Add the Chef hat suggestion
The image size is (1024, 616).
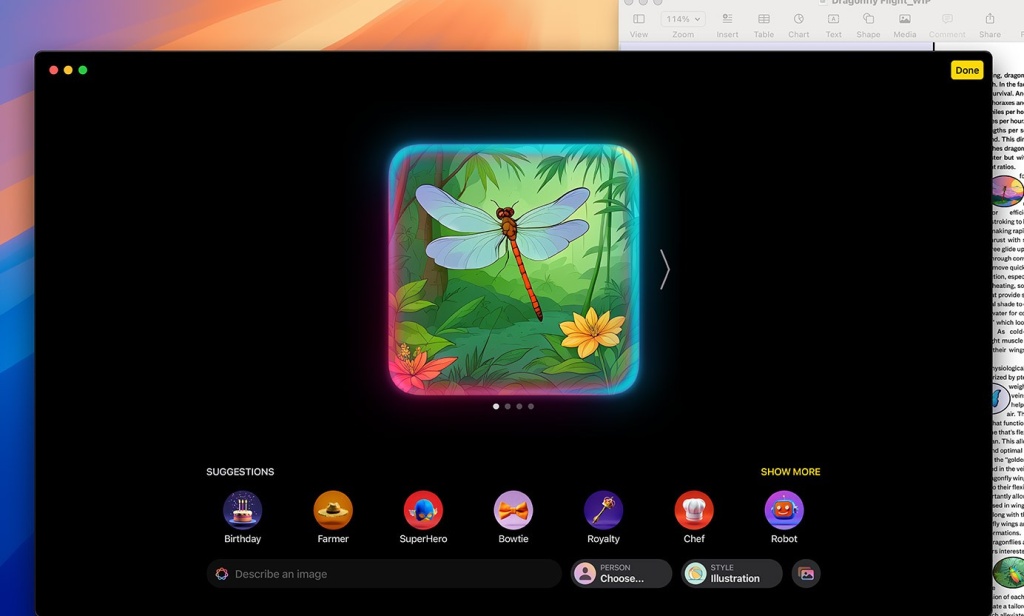(x=694, y=510)
